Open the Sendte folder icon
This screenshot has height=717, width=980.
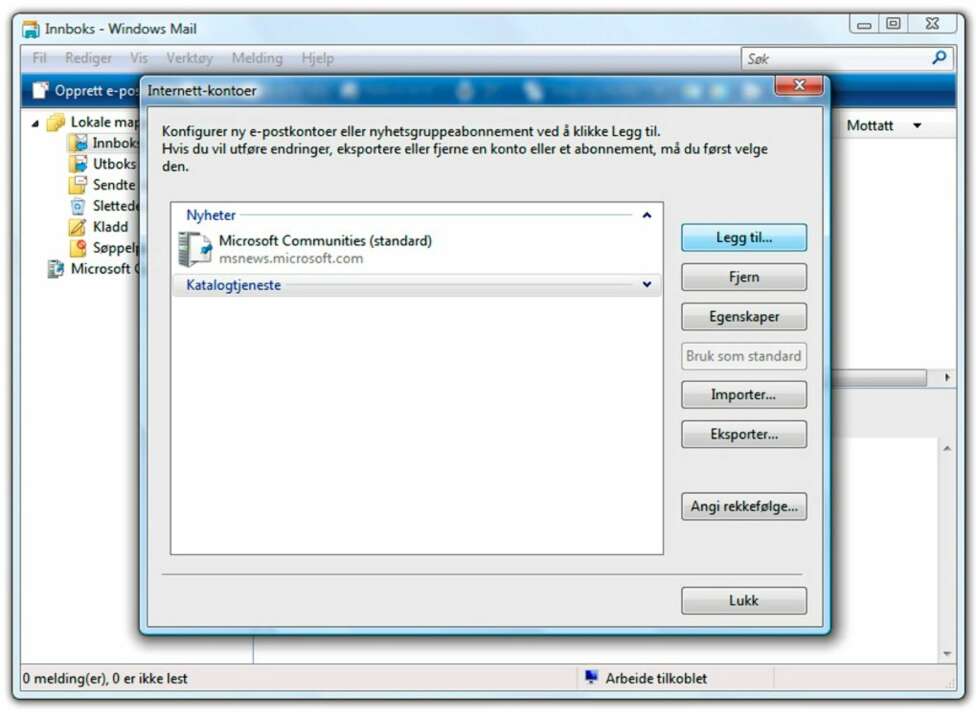tap(78, 184)
